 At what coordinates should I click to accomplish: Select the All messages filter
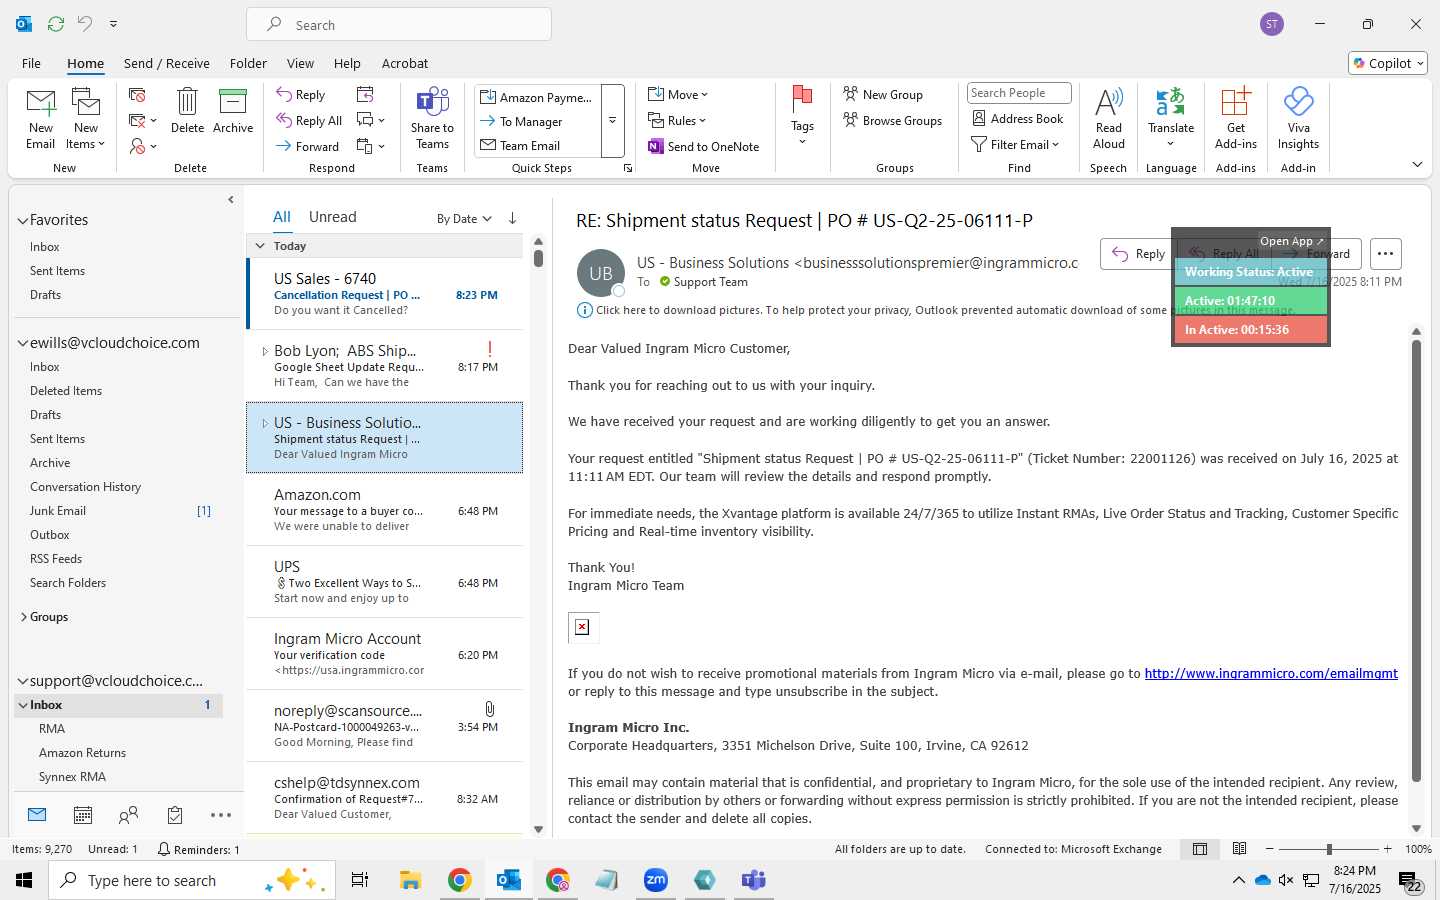point(282,217)
